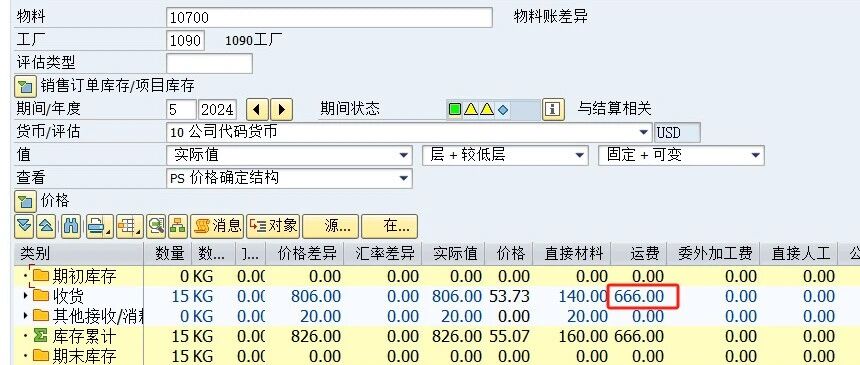
Task: Click the detail magnifier icon
Action: point(156,226)
